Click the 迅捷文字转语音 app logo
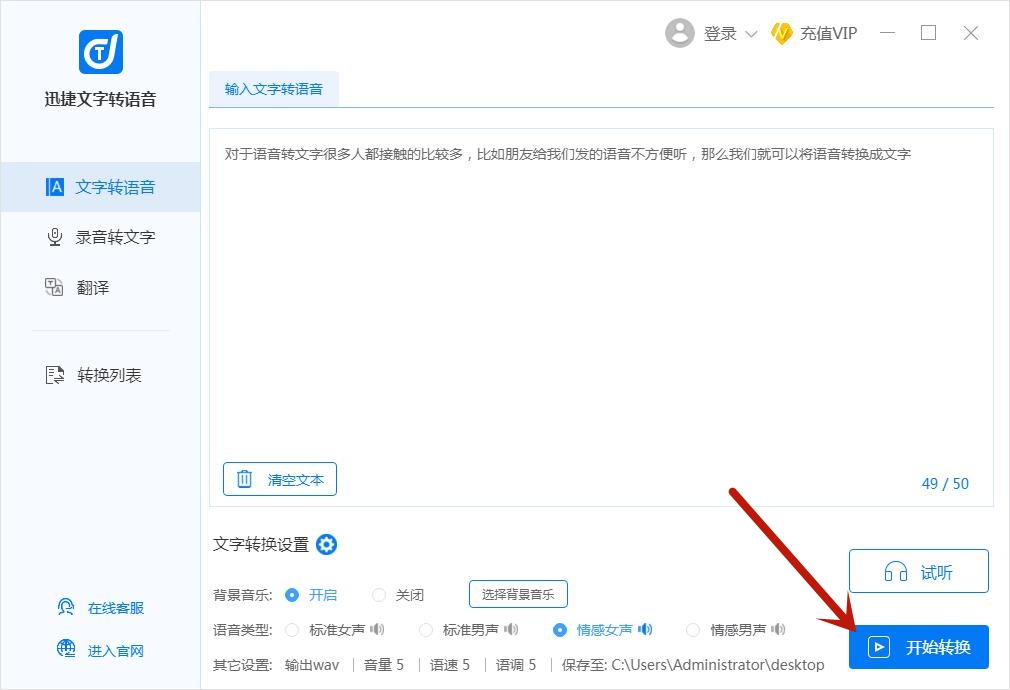Screen dimensions: 1010x690 [100, 52]
